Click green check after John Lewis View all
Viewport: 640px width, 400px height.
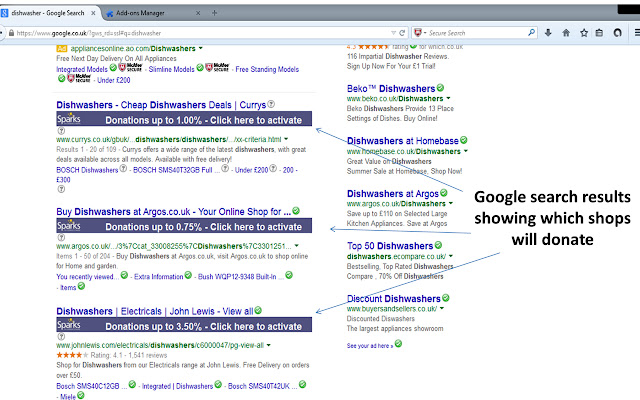pyautogui.click(x=258, y=310)
